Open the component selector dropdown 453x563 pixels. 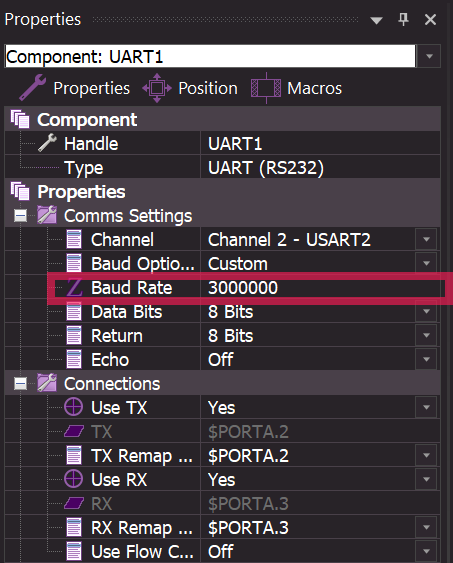[x=429, y=56]
